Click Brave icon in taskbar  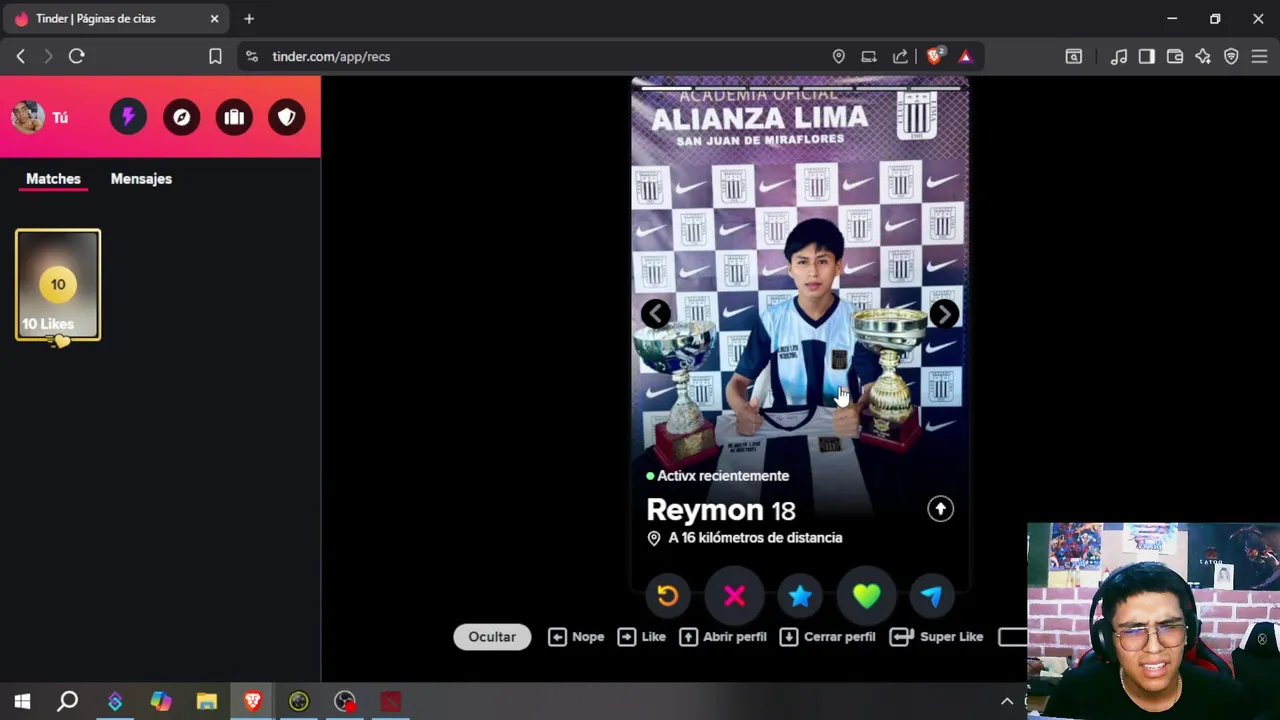coord(253,702)
